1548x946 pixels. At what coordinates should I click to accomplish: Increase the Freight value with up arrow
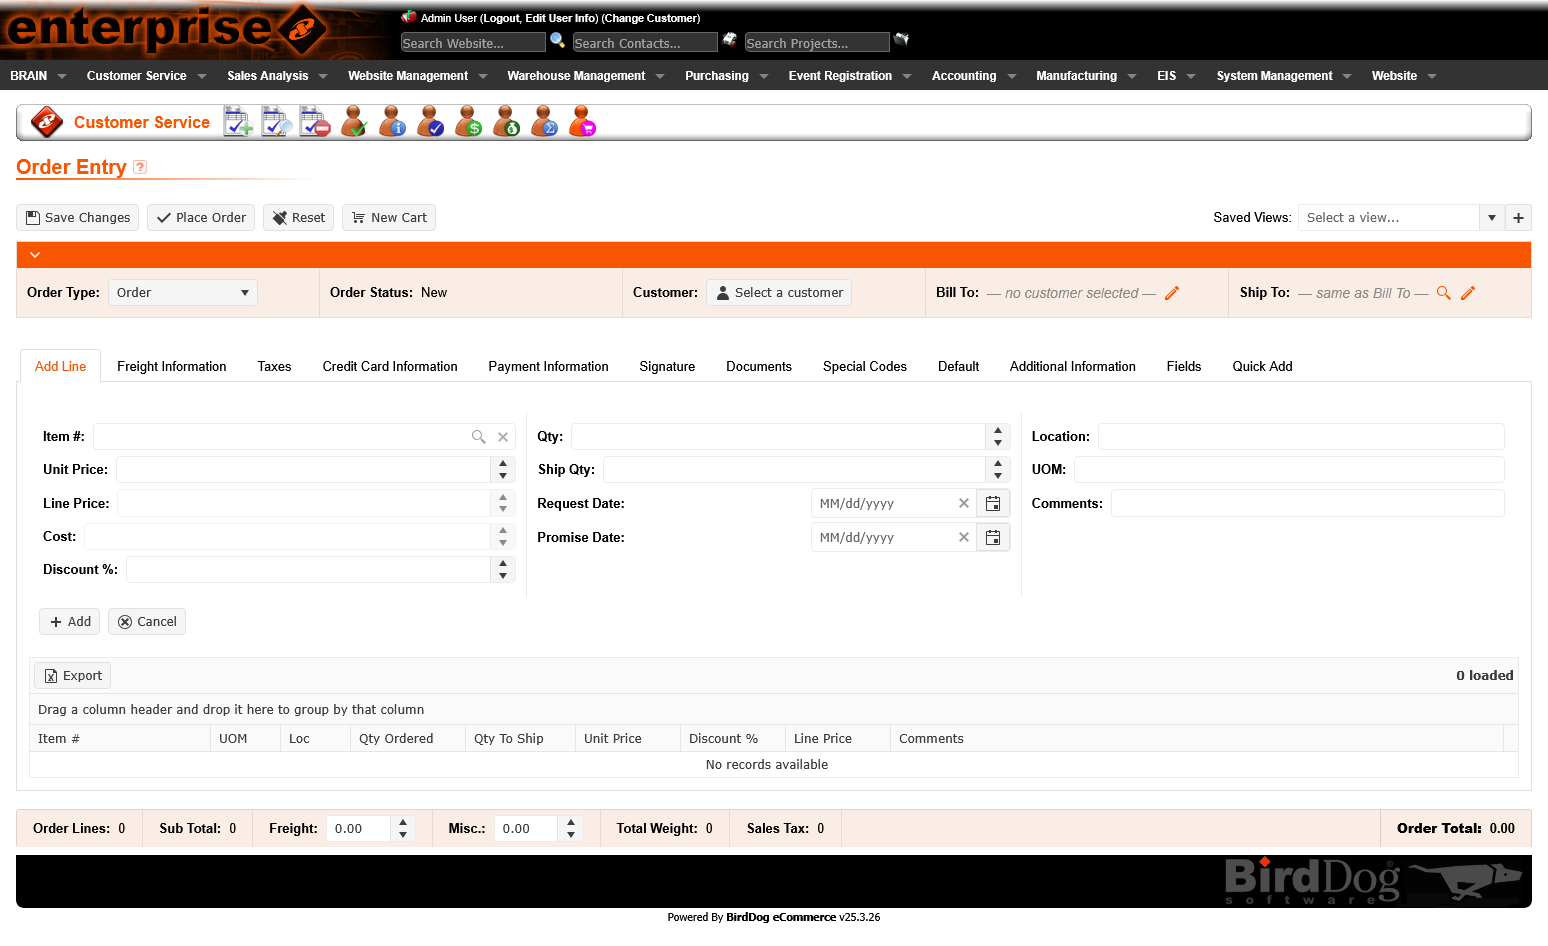click(x=403, y=823)
